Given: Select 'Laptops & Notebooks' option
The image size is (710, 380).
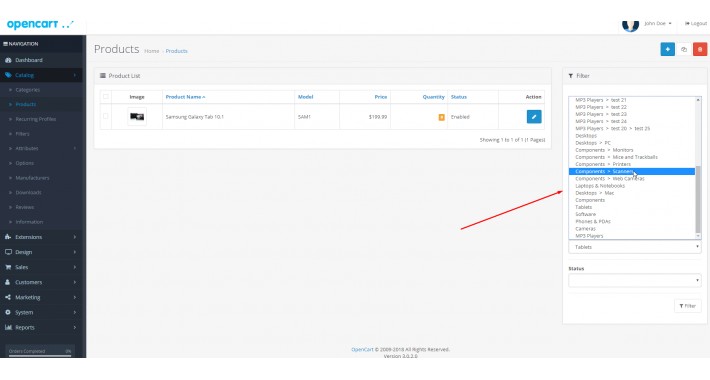Looking at the screenshot, I should coord(632,186).
